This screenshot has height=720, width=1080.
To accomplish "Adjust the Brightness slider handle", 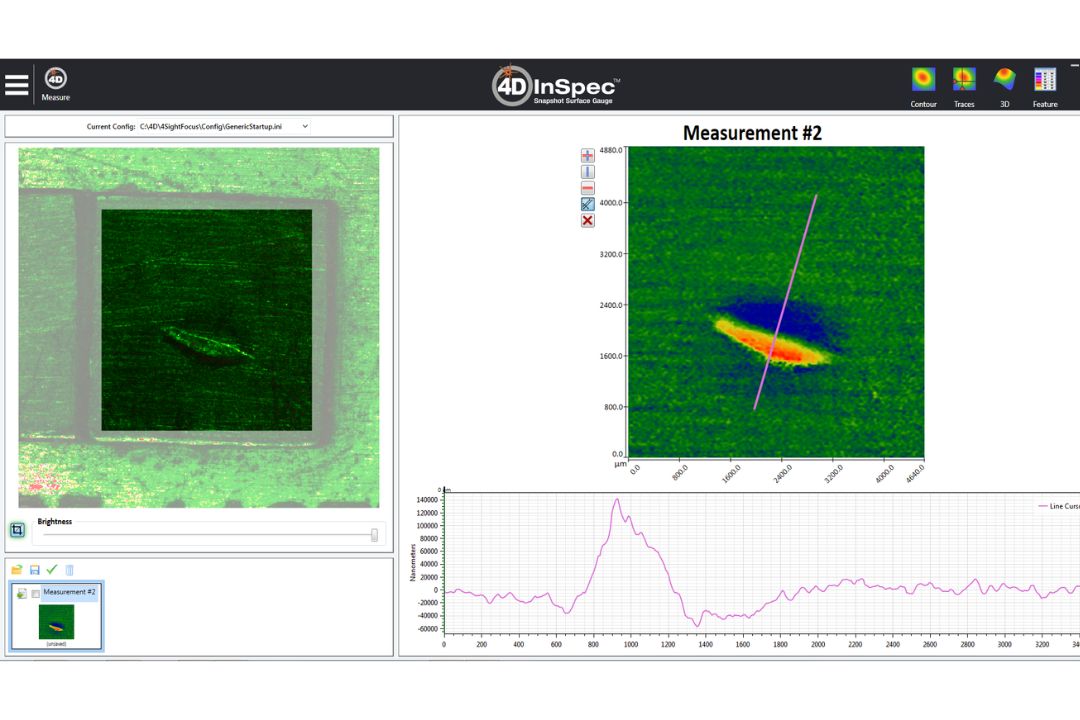I will coord(374,535).
